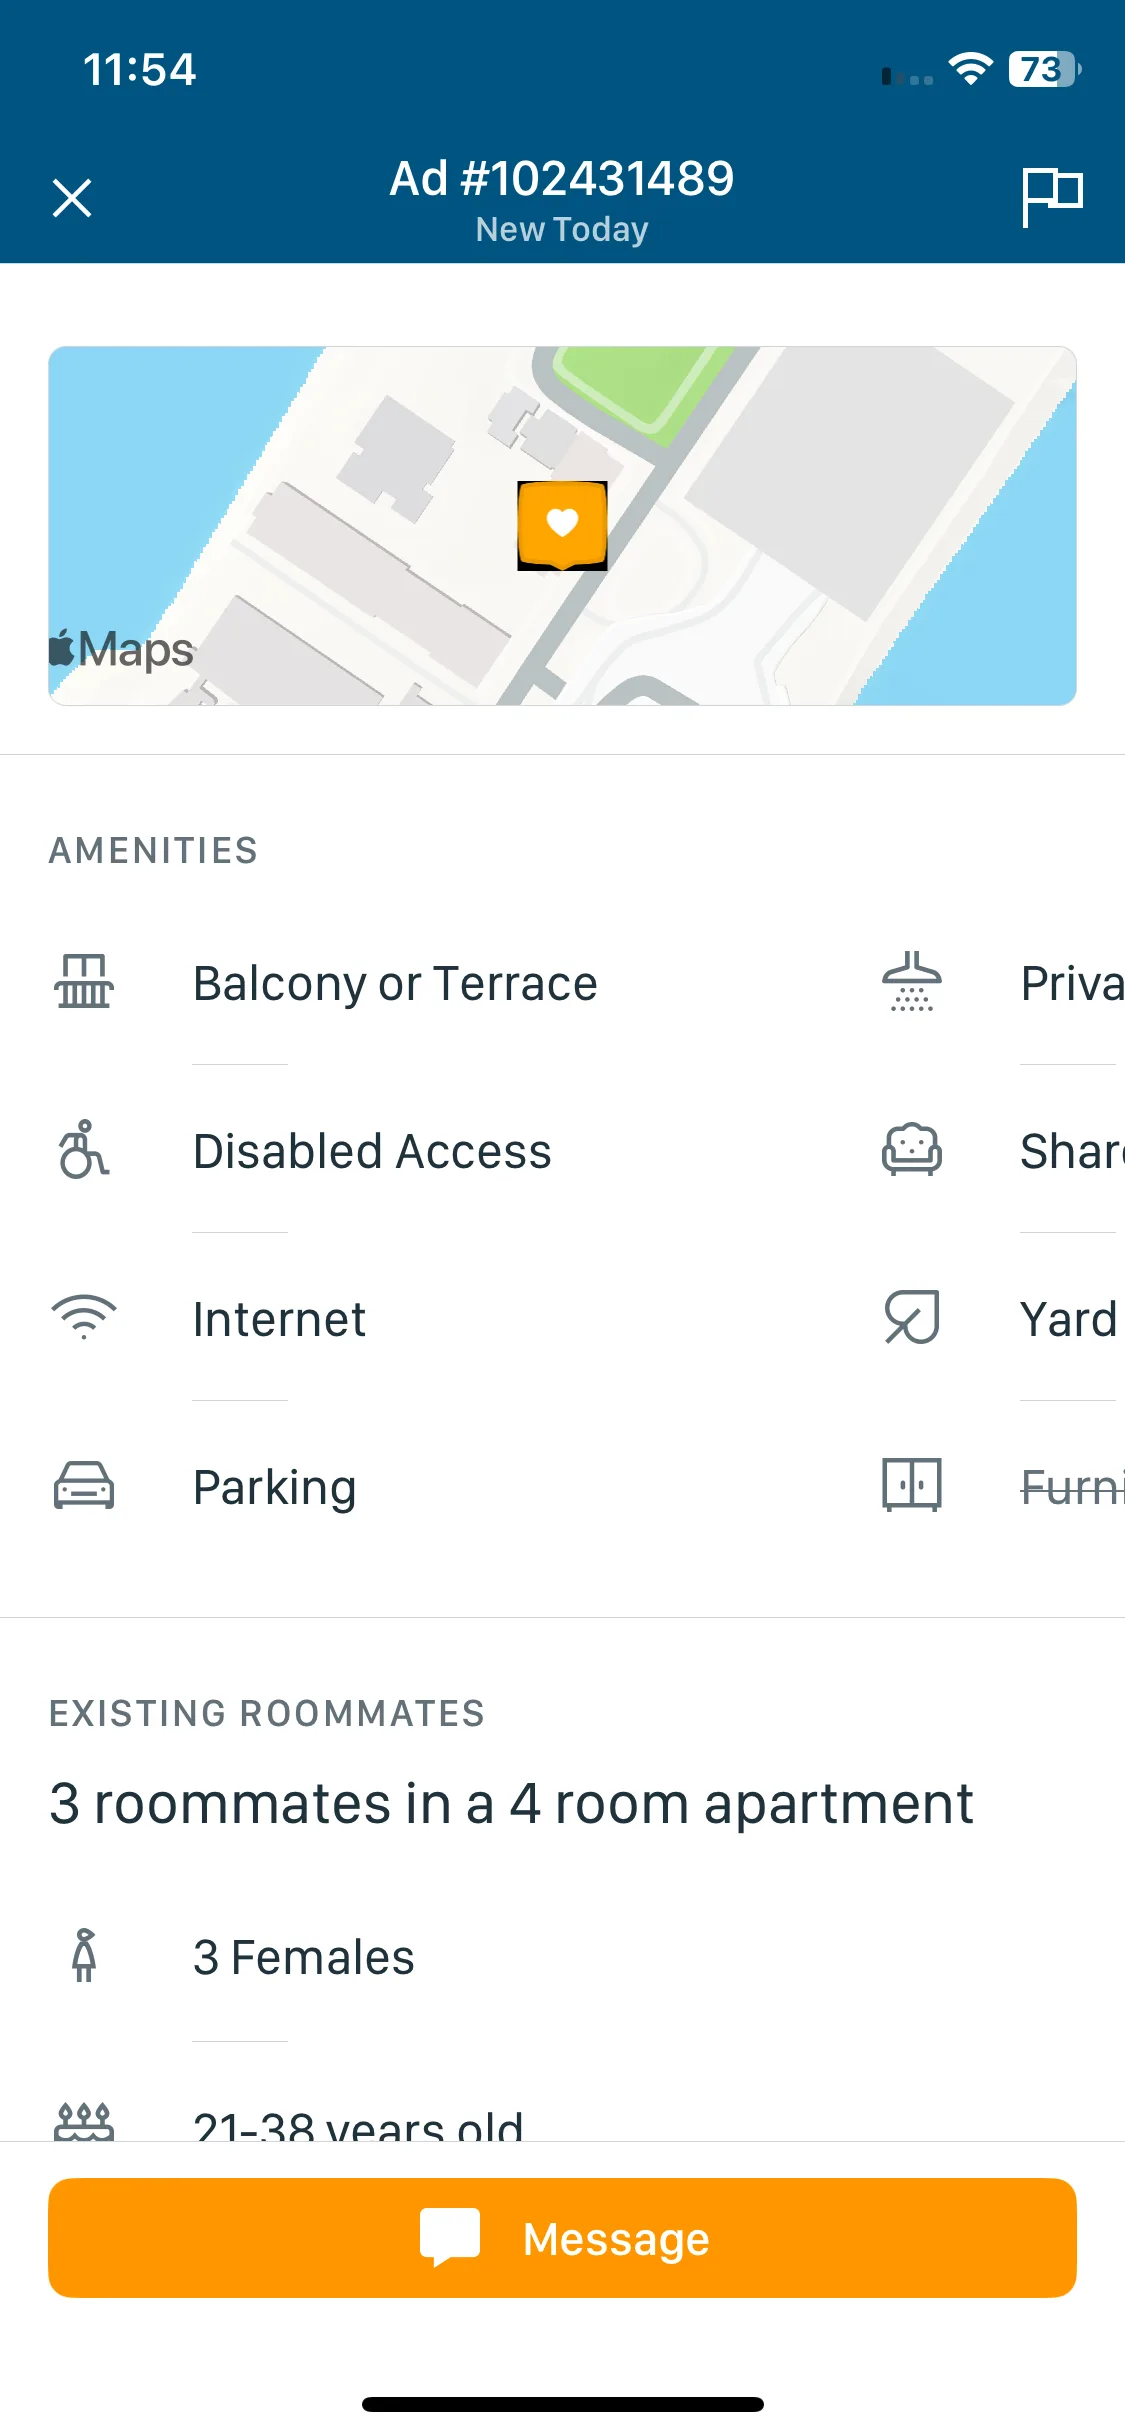Tap the car Parking icon

pos(84,1486)
